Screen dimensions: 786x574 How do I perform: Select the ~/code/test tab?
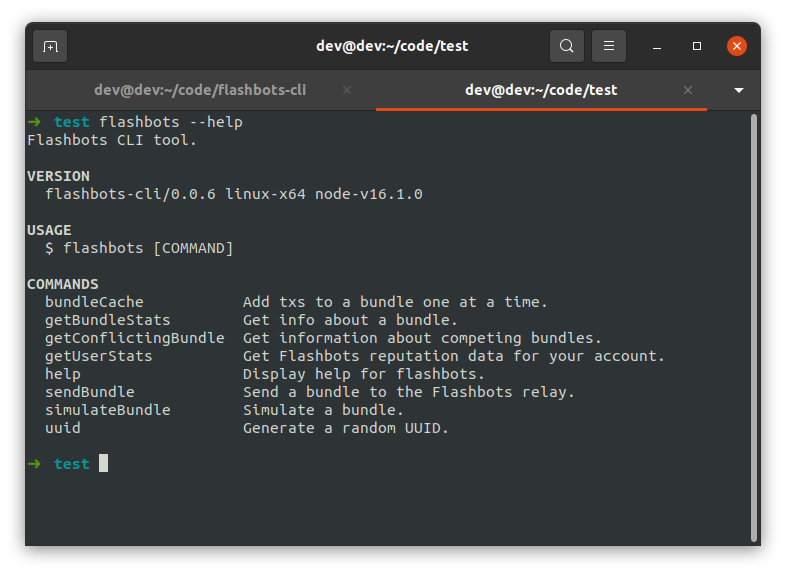[x=541, y=90]
